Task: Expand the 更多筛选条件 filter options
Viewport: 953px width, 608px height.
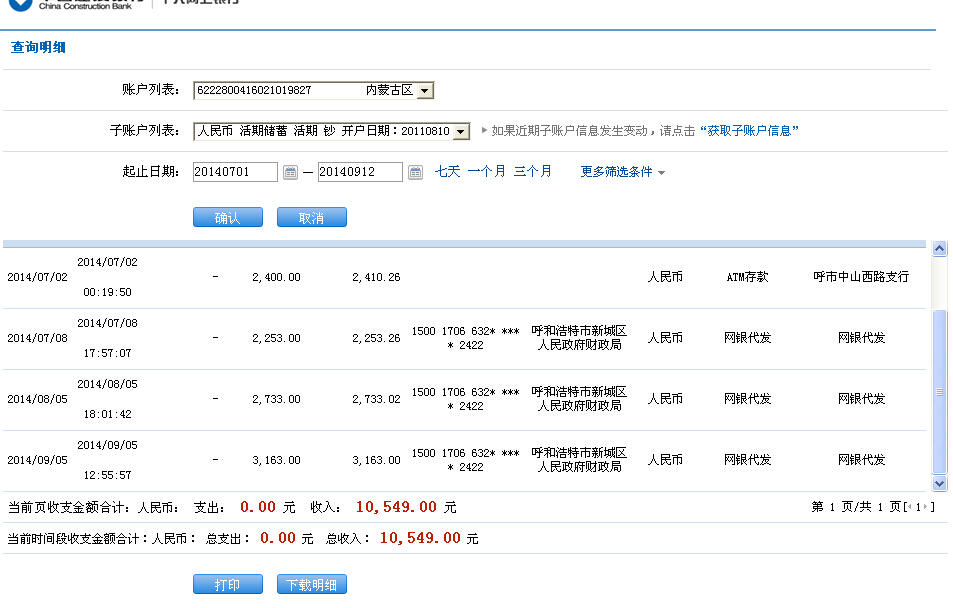Action: click(x=622, y=172)
